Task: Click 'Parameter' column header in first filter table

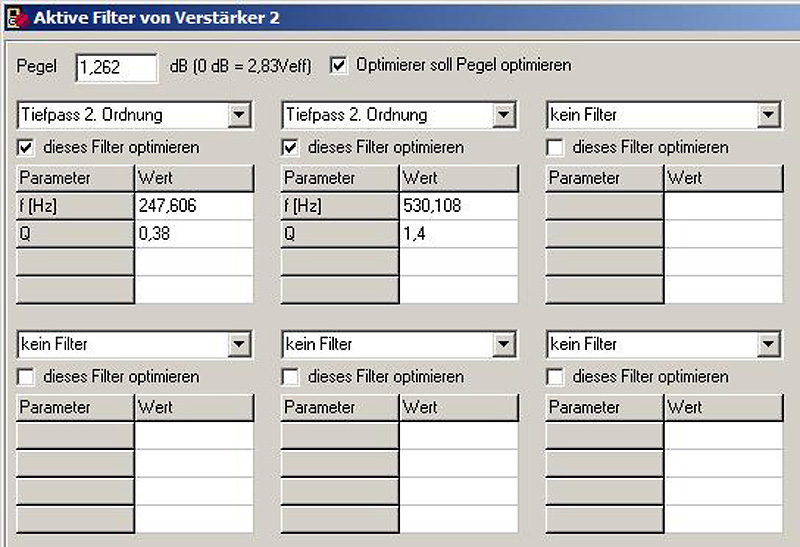Action: [75, 178]
